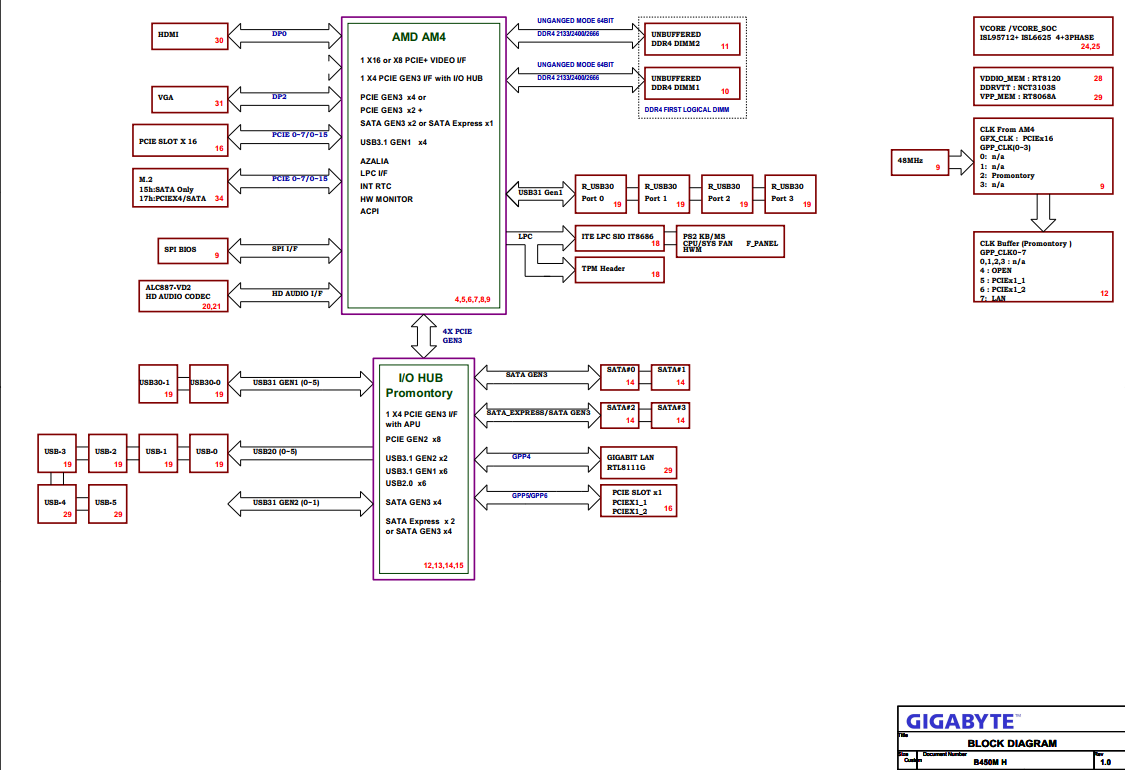Click the BLOCK DIAGRAM title text

pos(1012,743)
